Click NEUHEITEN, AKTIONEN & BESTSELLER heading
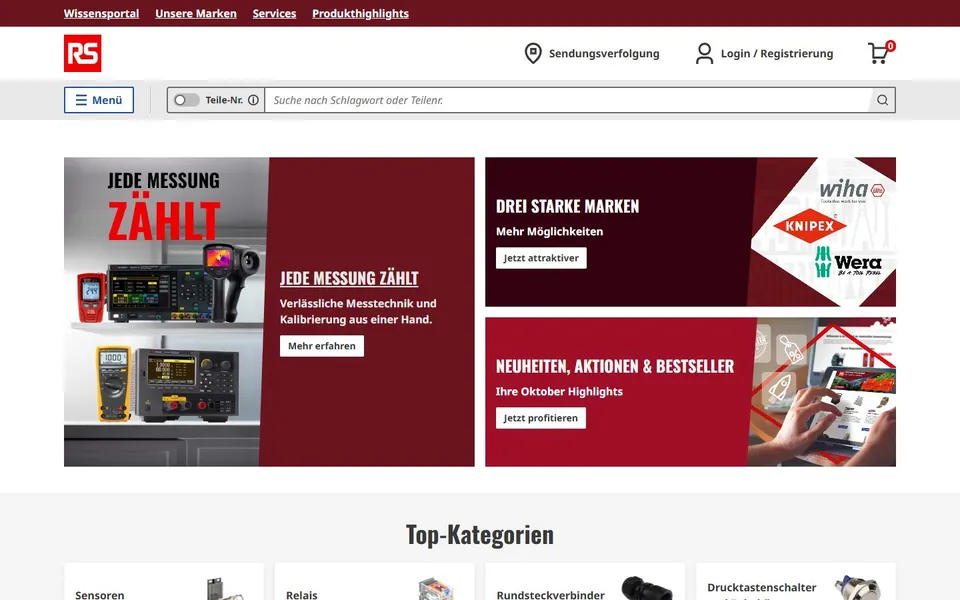Screen dimensions: 960x600 [x=615, y=366]
